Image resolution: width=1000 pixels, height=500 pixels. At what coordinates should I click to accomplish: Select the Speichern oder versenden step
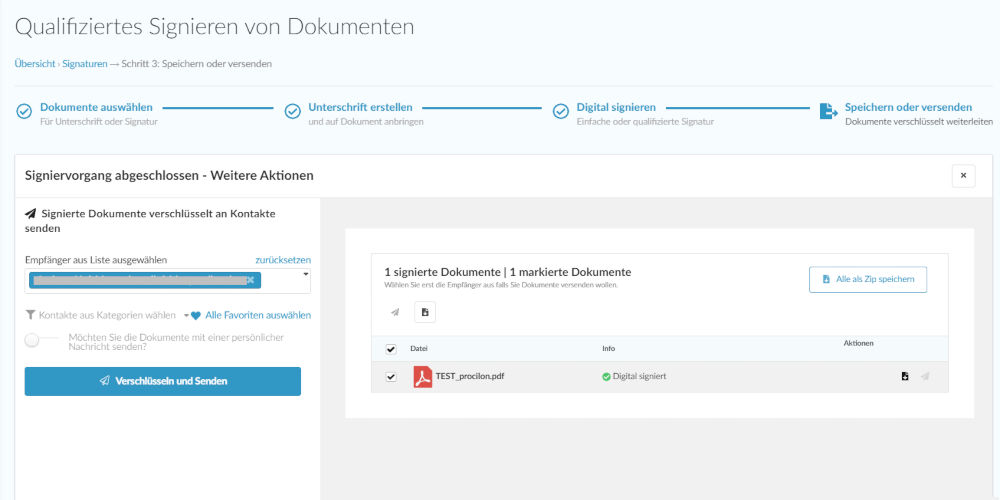point(908,107)
